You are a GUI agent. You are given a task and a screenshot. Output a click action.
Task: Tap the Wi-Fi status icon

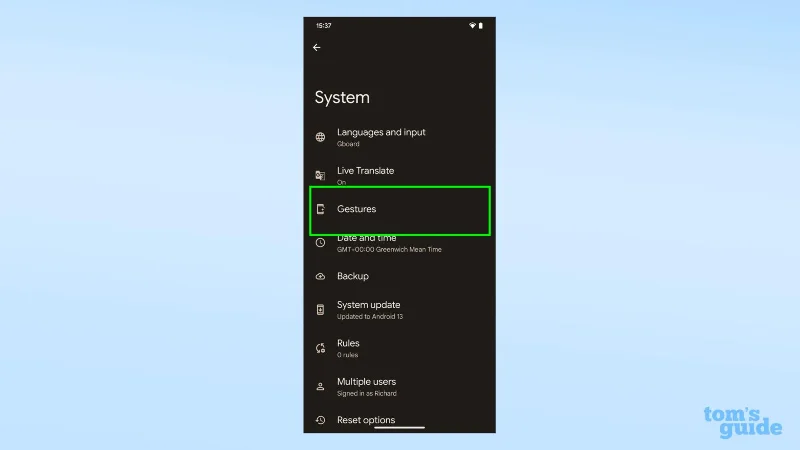(472, 26)
